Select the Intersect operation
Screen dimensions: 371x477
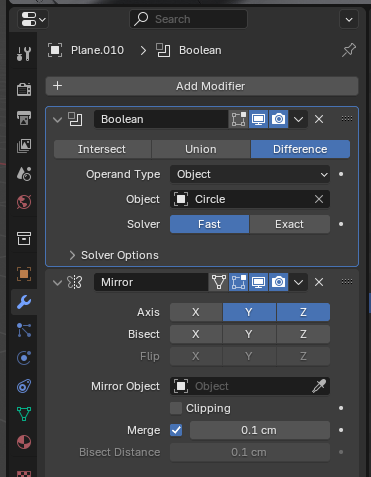(x=102, y=149)
